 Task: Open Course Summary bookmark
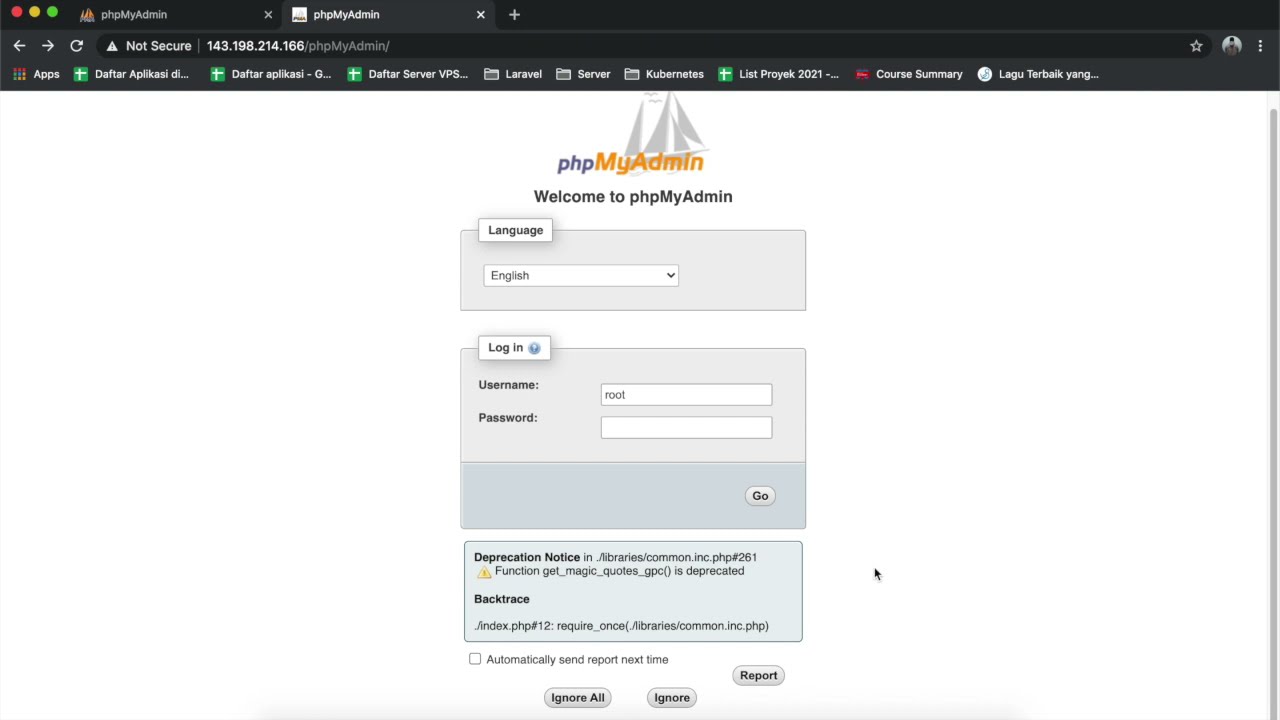[908, 74]
